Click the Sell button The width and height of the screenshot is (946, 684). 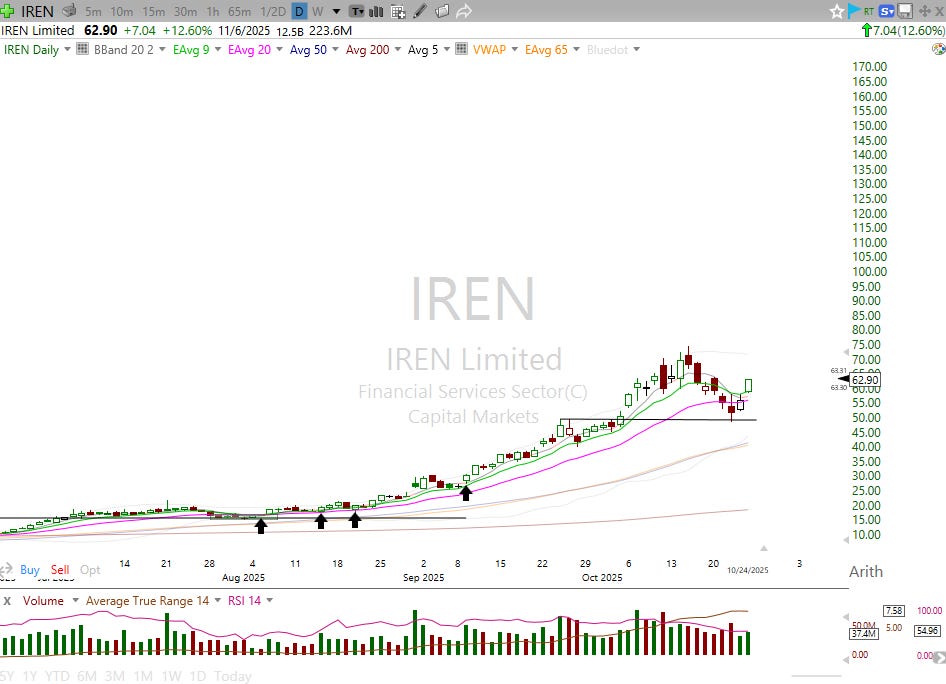coord(60,569)
